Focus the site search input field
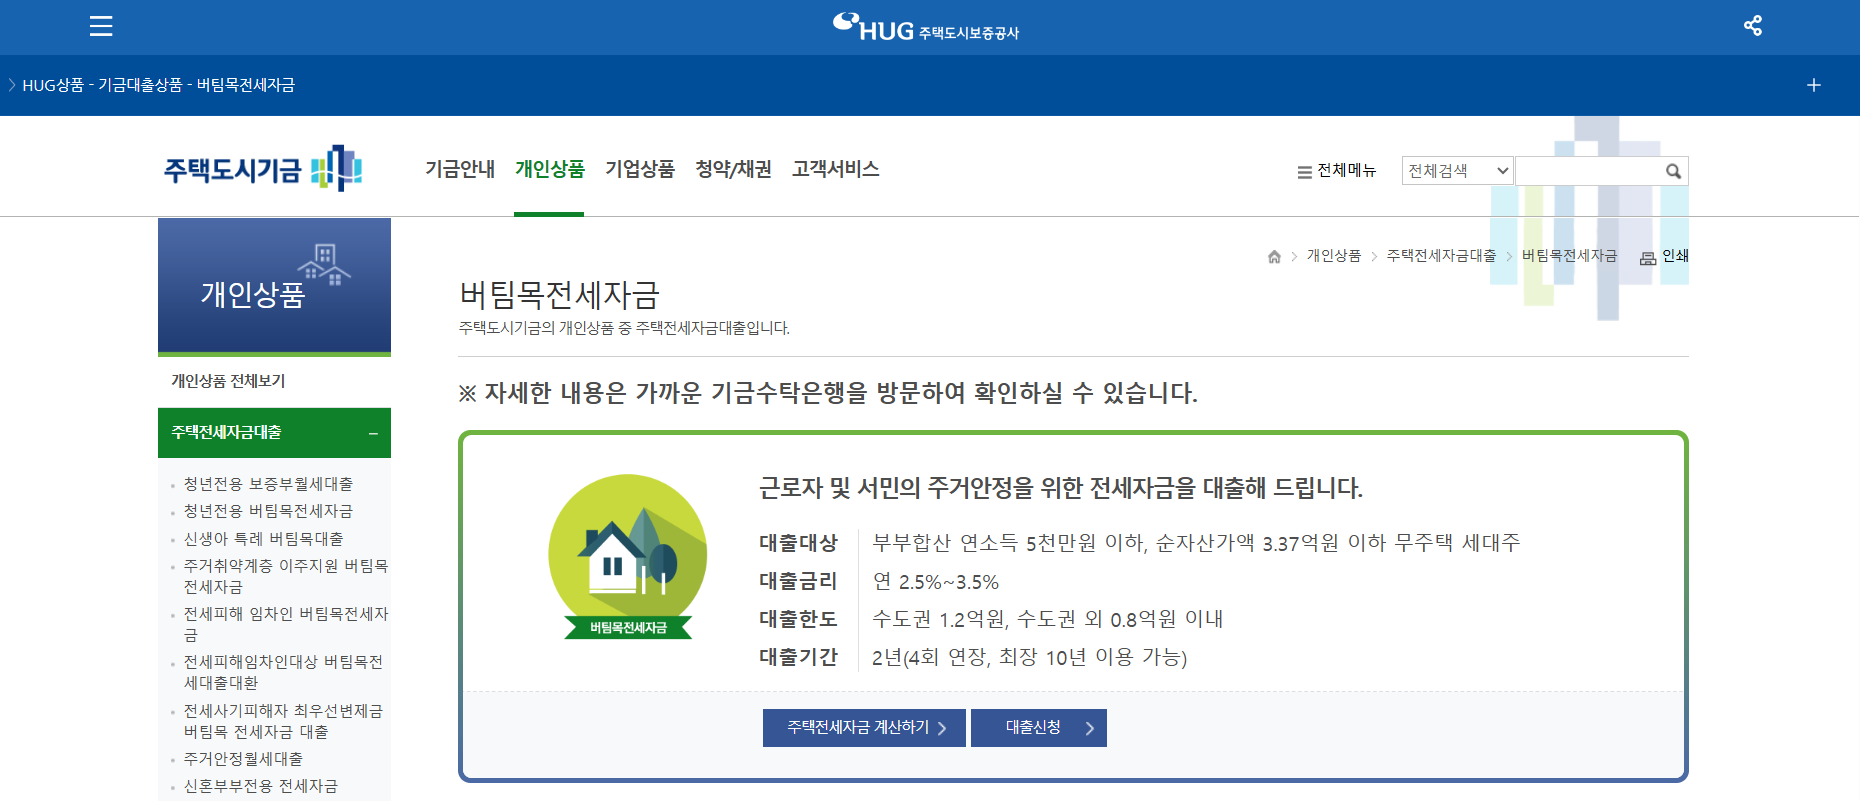This screenshot has height=801, width=1860. pos(1588,171)
